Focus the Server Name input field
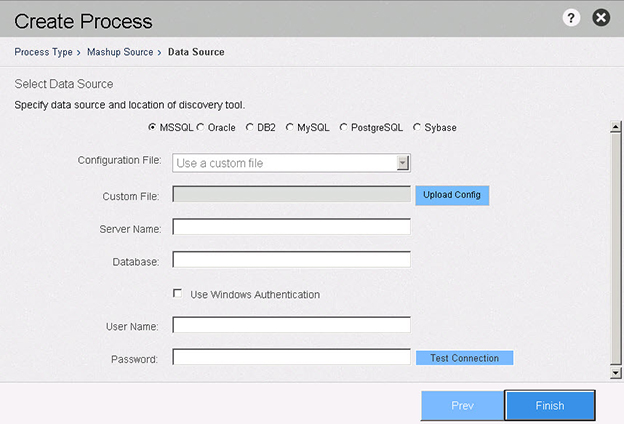624x424 pixels. pyautogui.click(x=291, y=227)
